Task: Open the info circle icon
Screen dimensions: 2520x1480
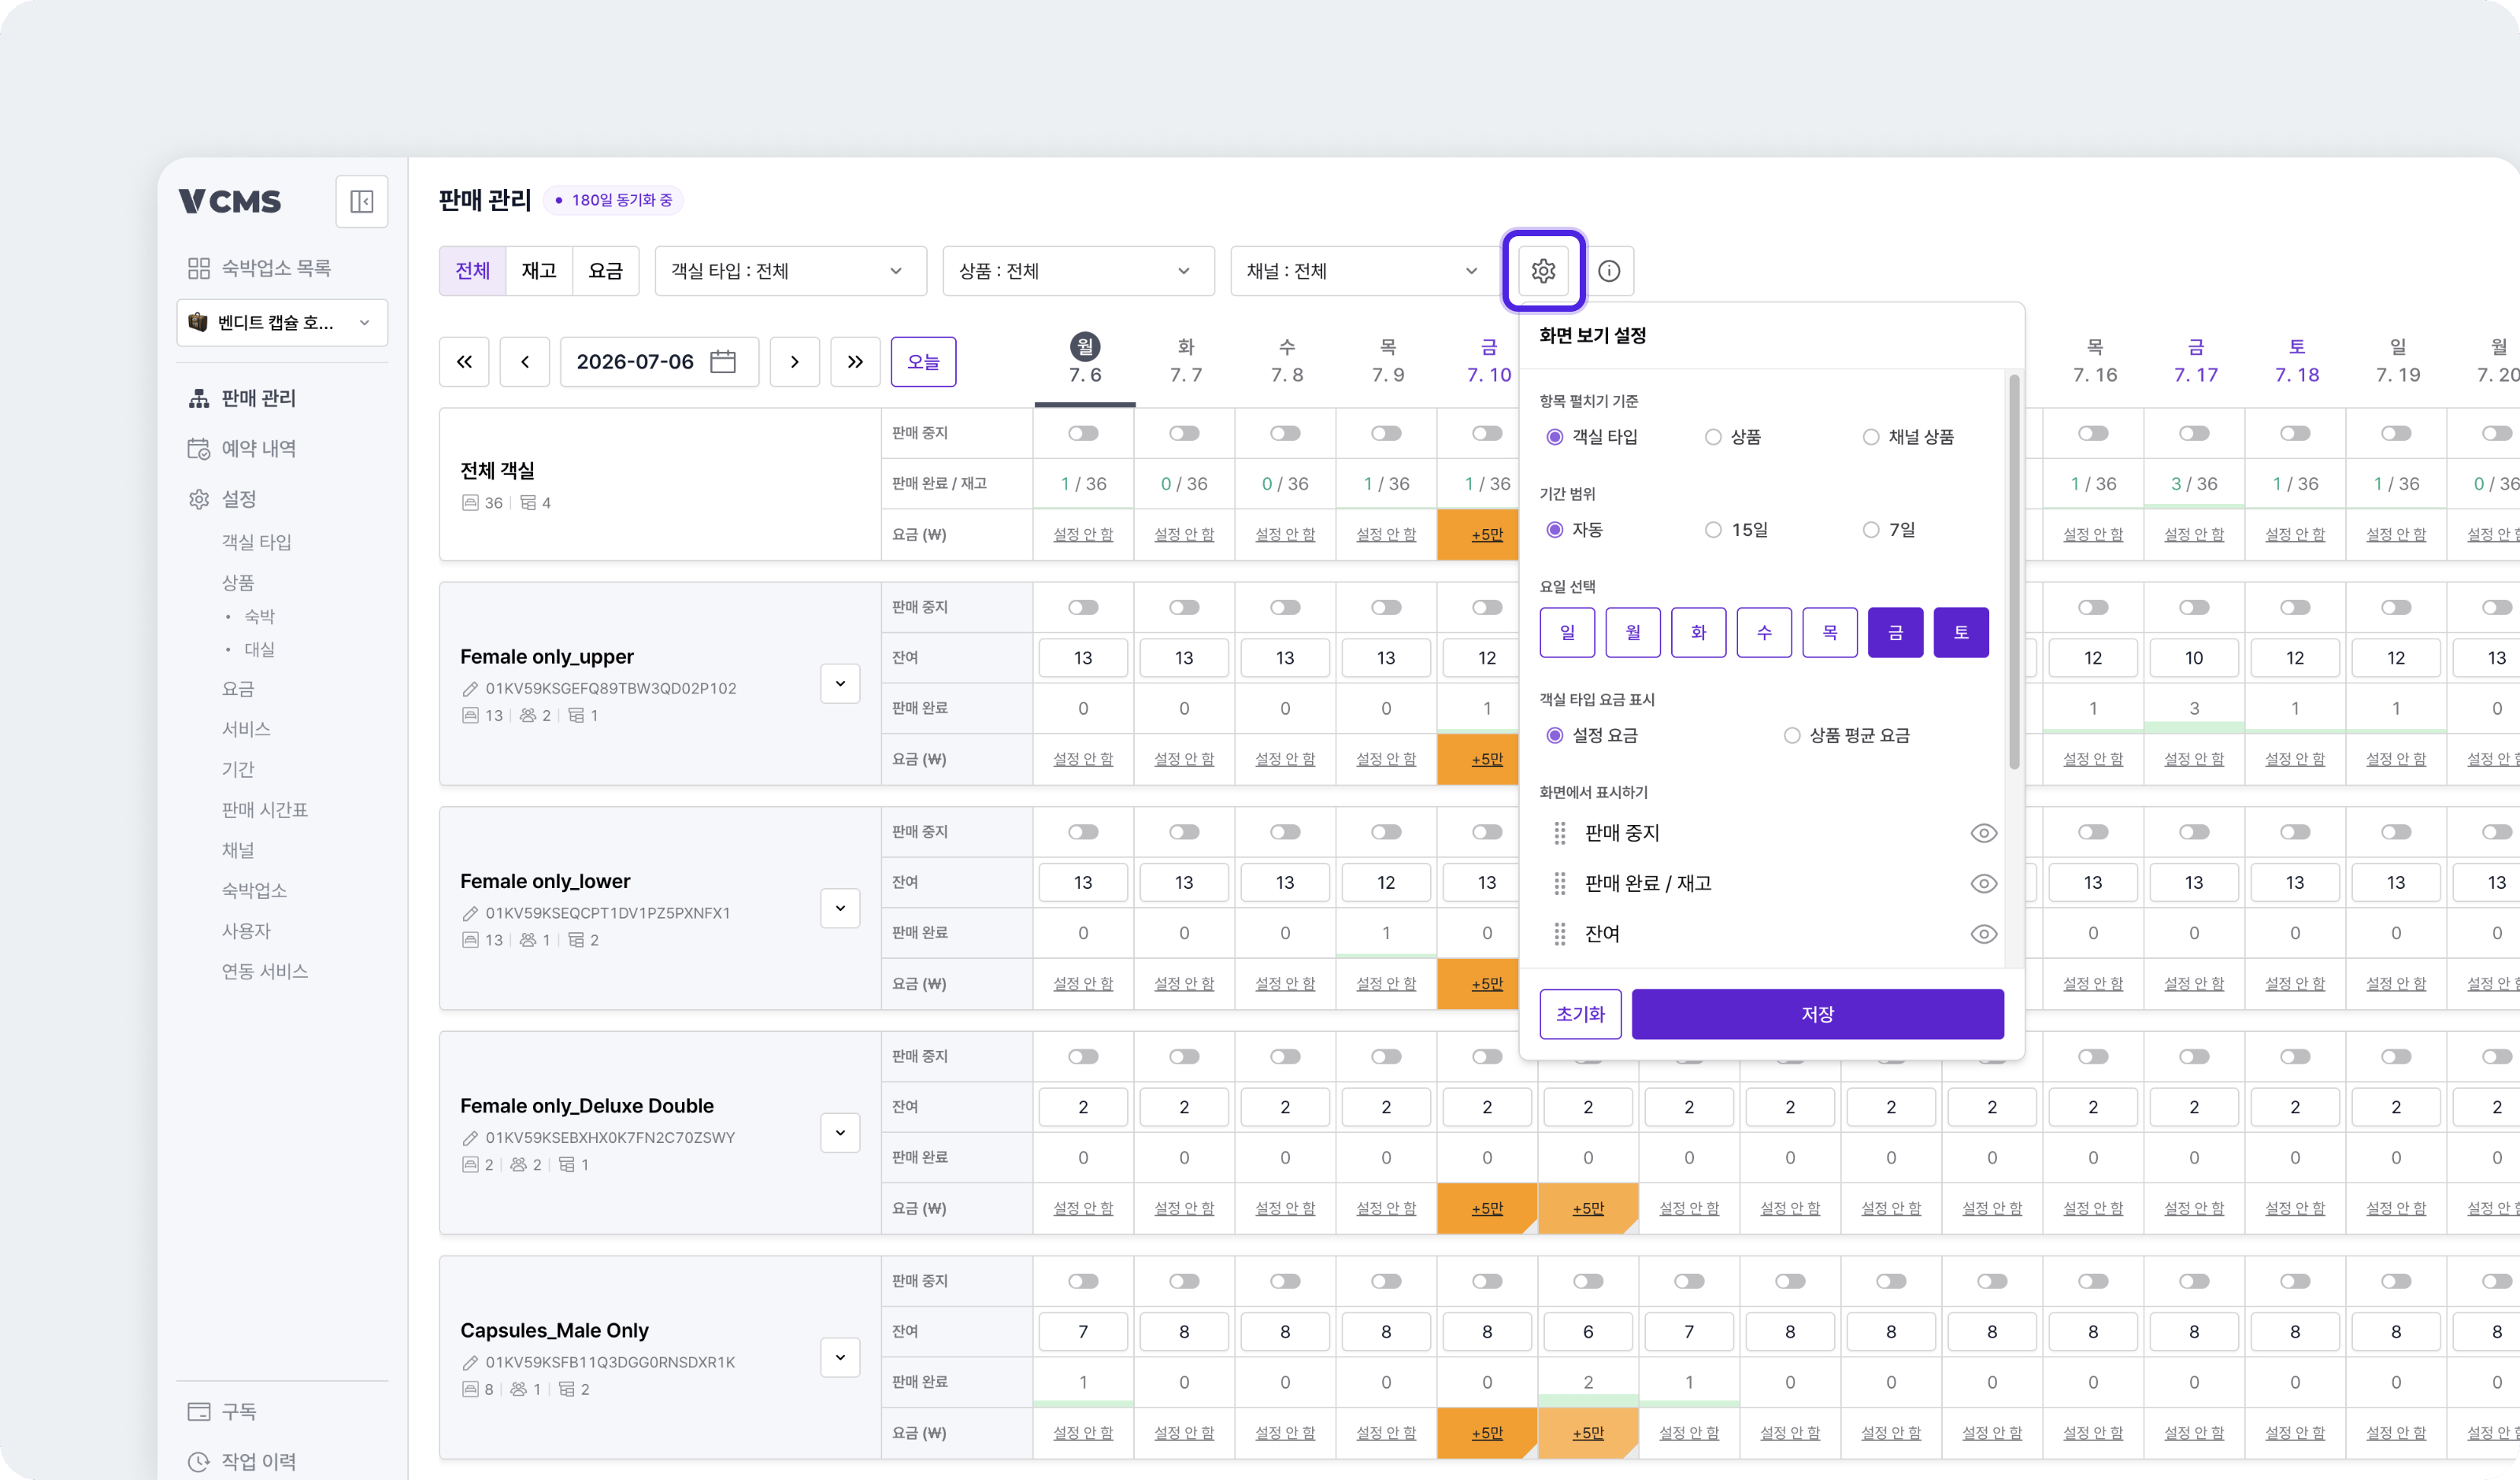Action: (x=1609, y=271)
